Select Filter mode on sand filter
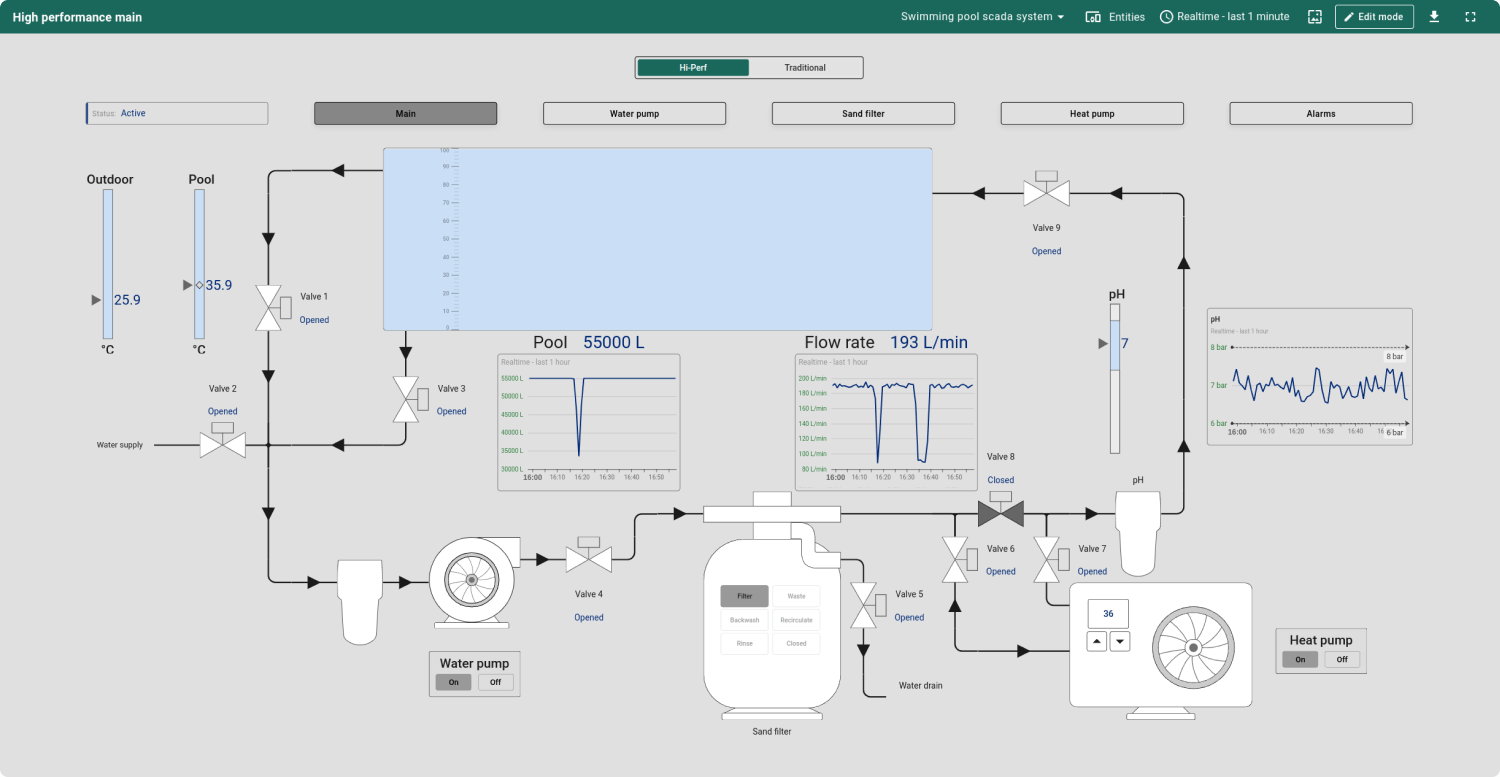1500x777 pixels. (x=745, y=596)
